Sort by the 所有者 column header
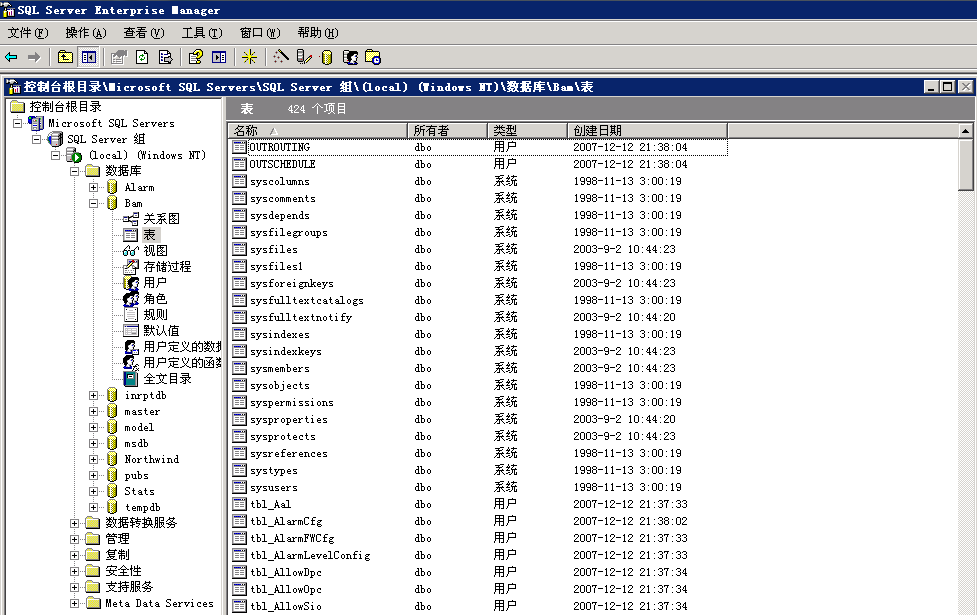 coord(447,130)
